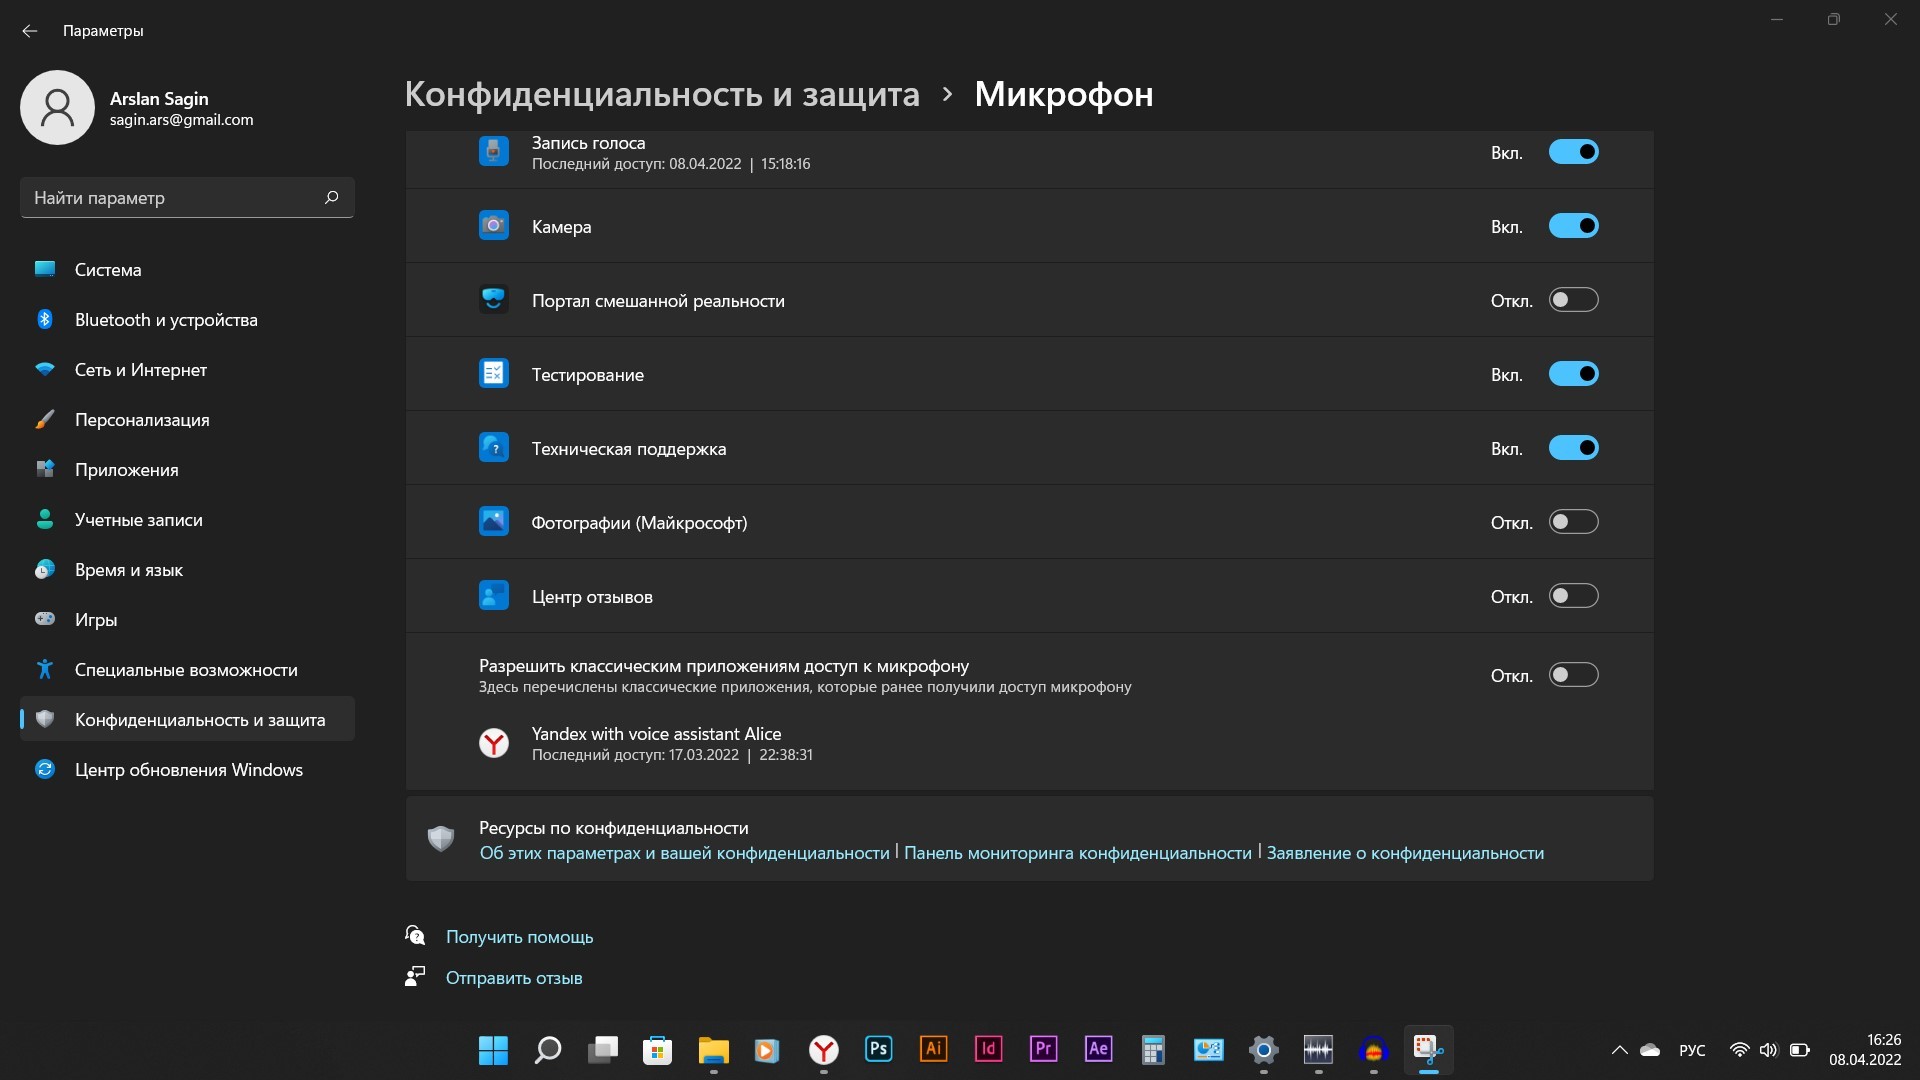Toggle classic desktop apps microphone access

(x=1573, y=675)
